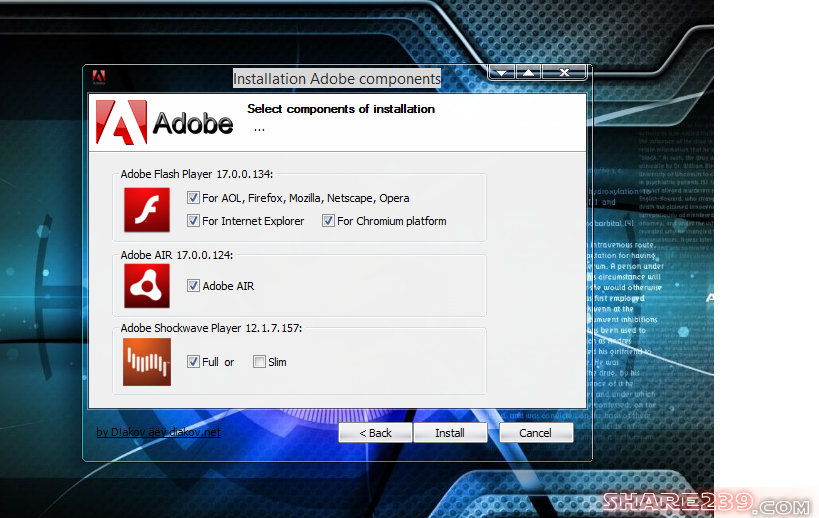Cancel the Adobe components installation
This screenshot has width=819, height=518.
click(x=536, y=433)
